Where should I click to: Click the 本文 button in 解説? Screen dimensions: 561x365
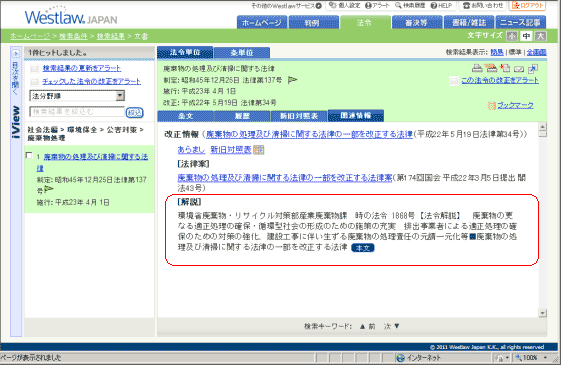click(363, 248)
